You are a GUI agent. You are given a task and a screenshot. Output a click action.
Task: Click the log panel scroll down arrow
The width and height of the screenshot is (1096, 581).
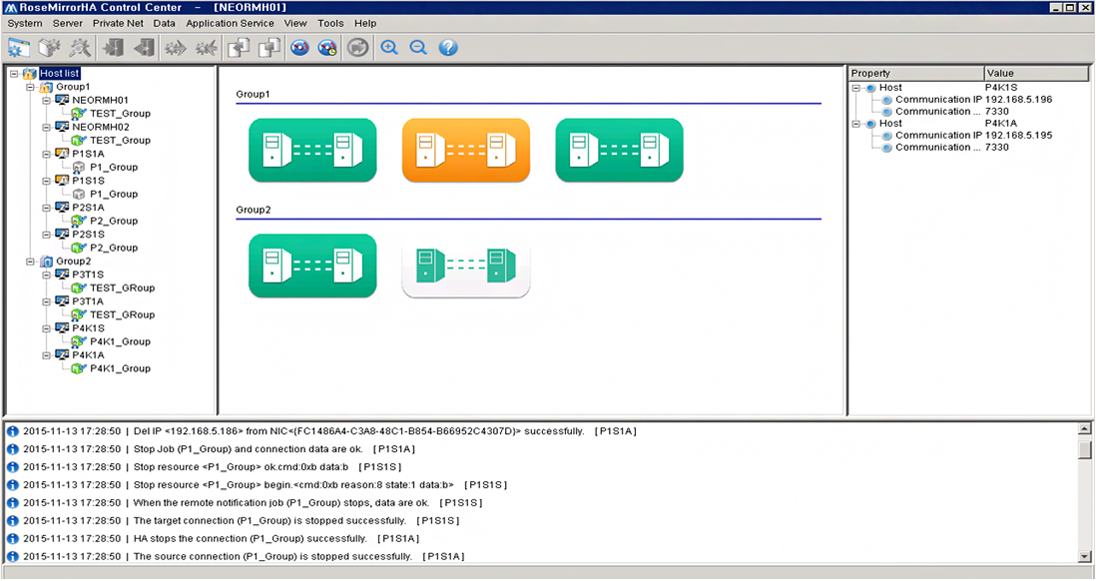(x=1085, y=557)
